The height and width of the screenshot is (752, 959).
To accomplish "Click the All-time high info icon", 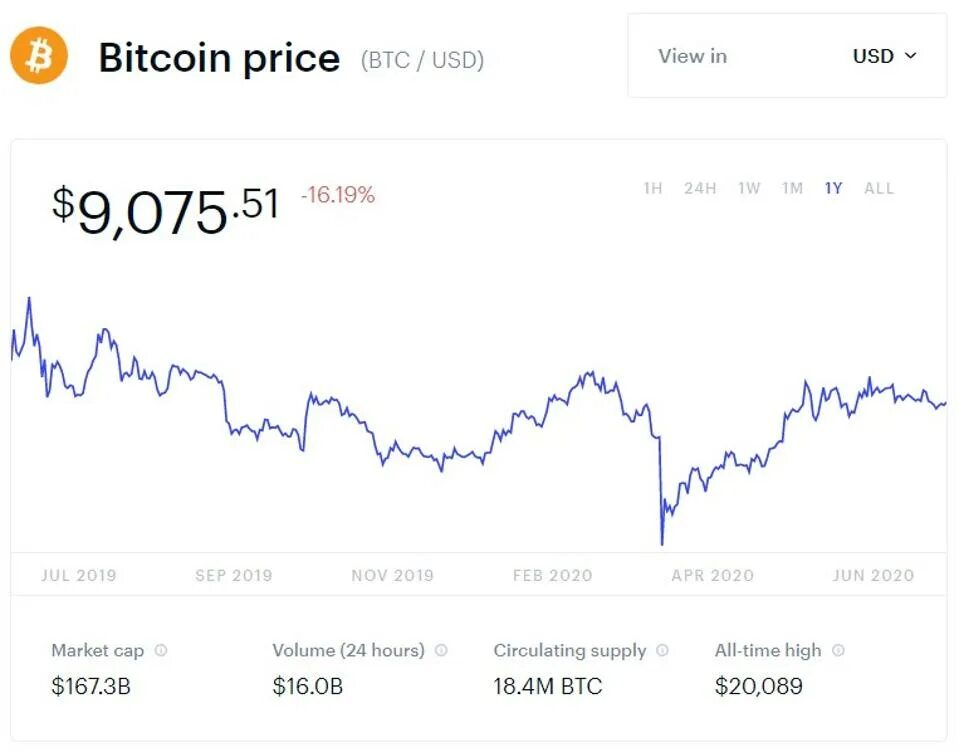I will pos(838,650).
